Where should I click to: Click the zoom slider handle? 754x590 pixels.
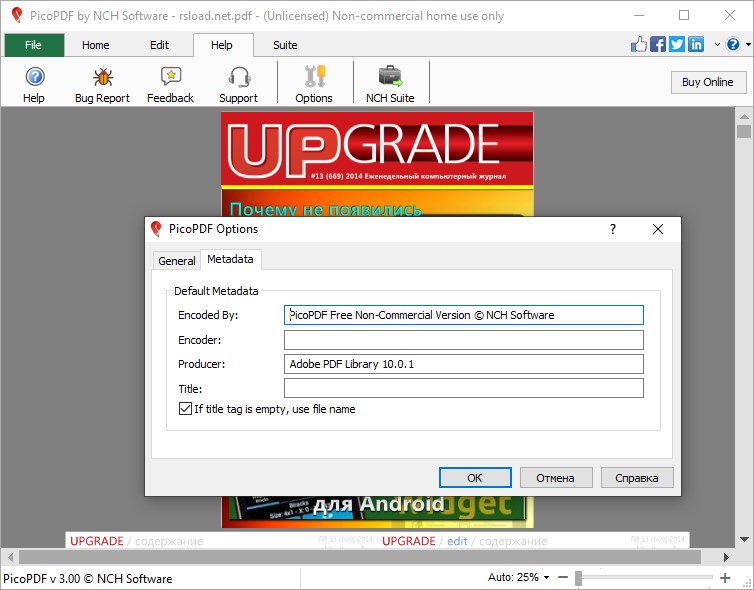point(578,577)
